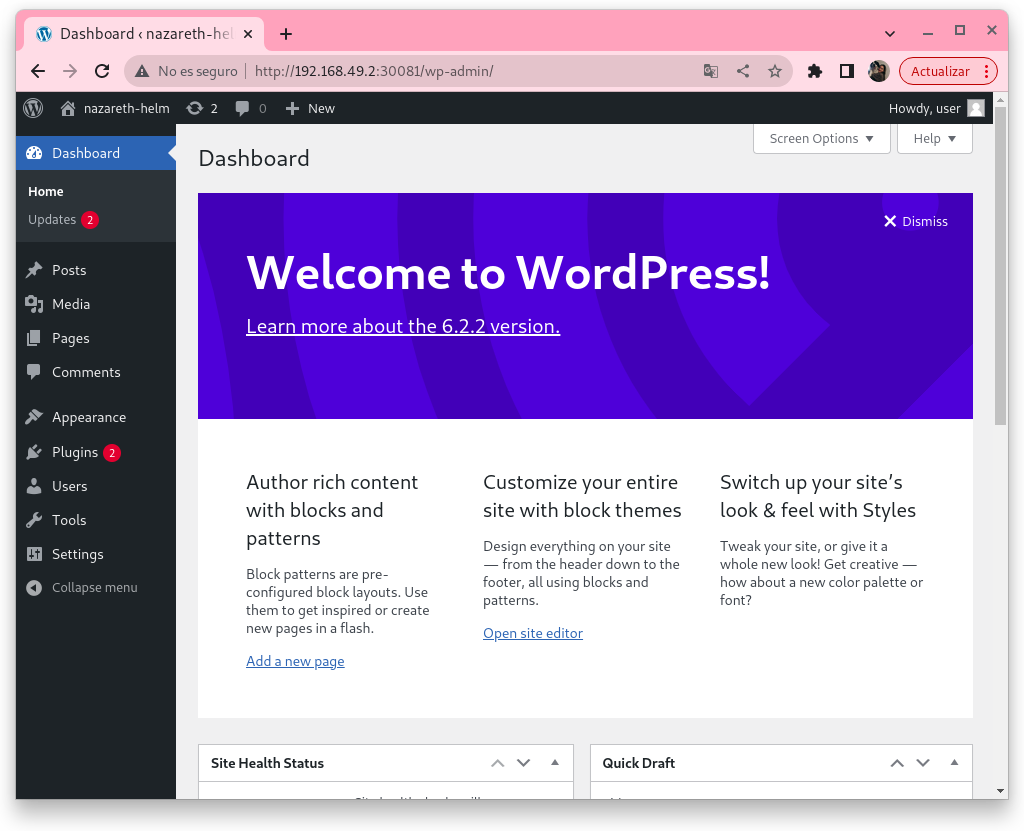
Task: Open the browser extensions puzzle icon
Action: pos(815,71)
